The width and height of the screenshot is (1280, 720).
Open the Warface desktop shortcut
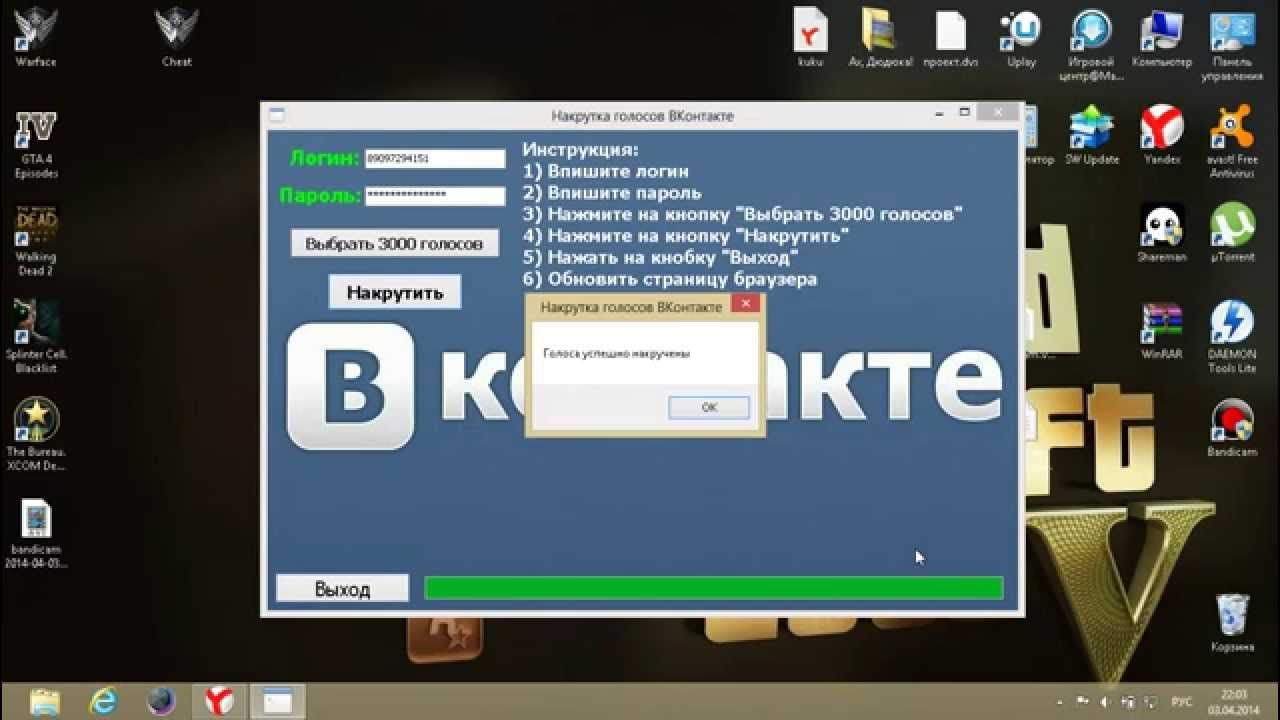pyautogui.click(x=36, y=36)
